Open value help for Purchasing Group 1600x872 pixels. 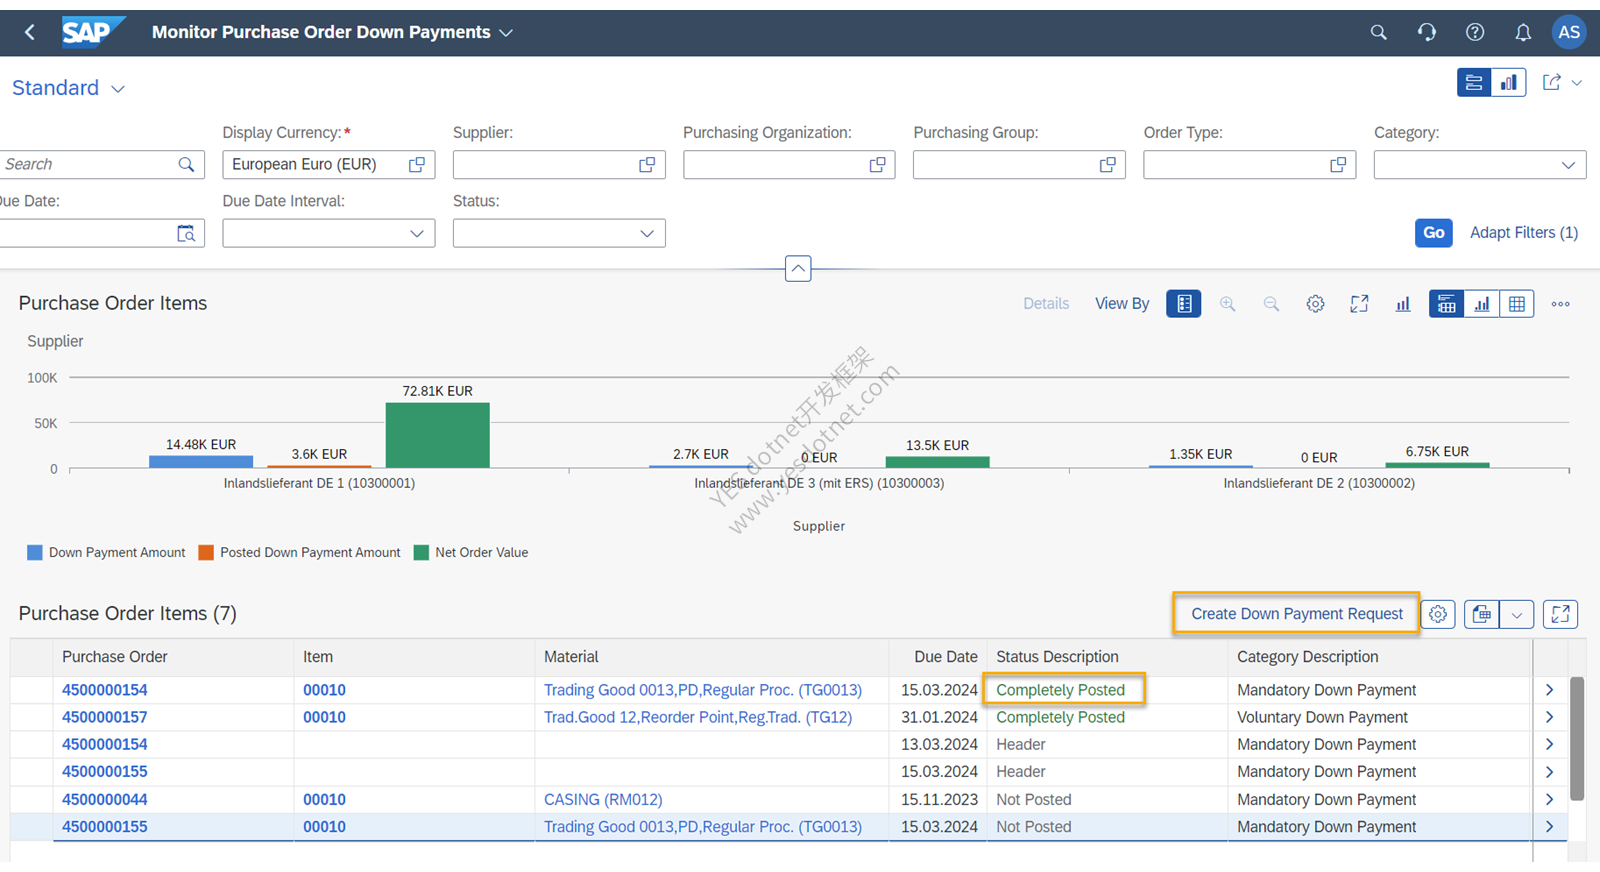(x=1107, y=164)
